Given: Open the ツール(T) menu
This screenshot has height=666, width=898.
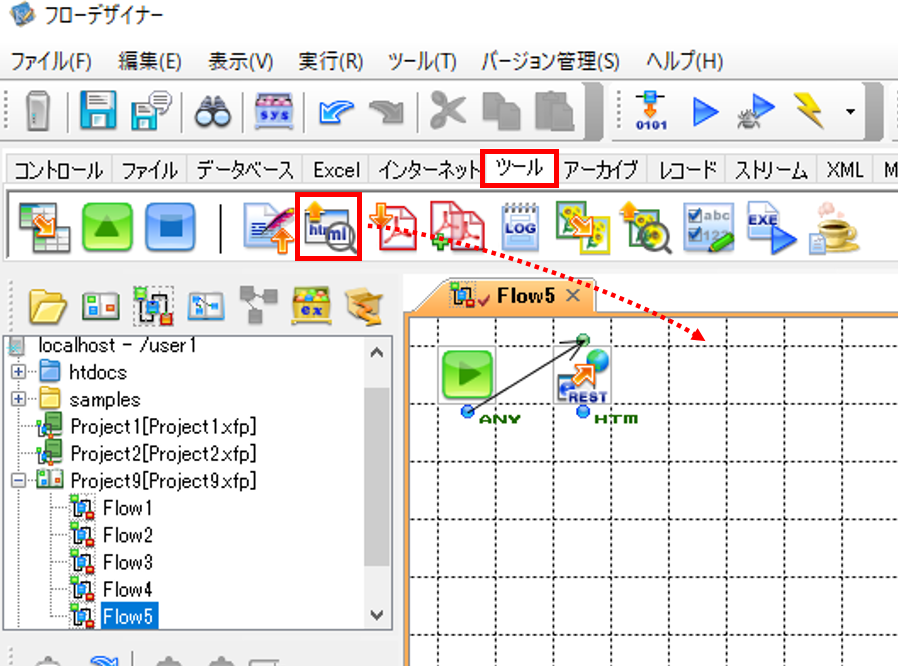Looking at the screenshot, I should [x=422, y=61].
